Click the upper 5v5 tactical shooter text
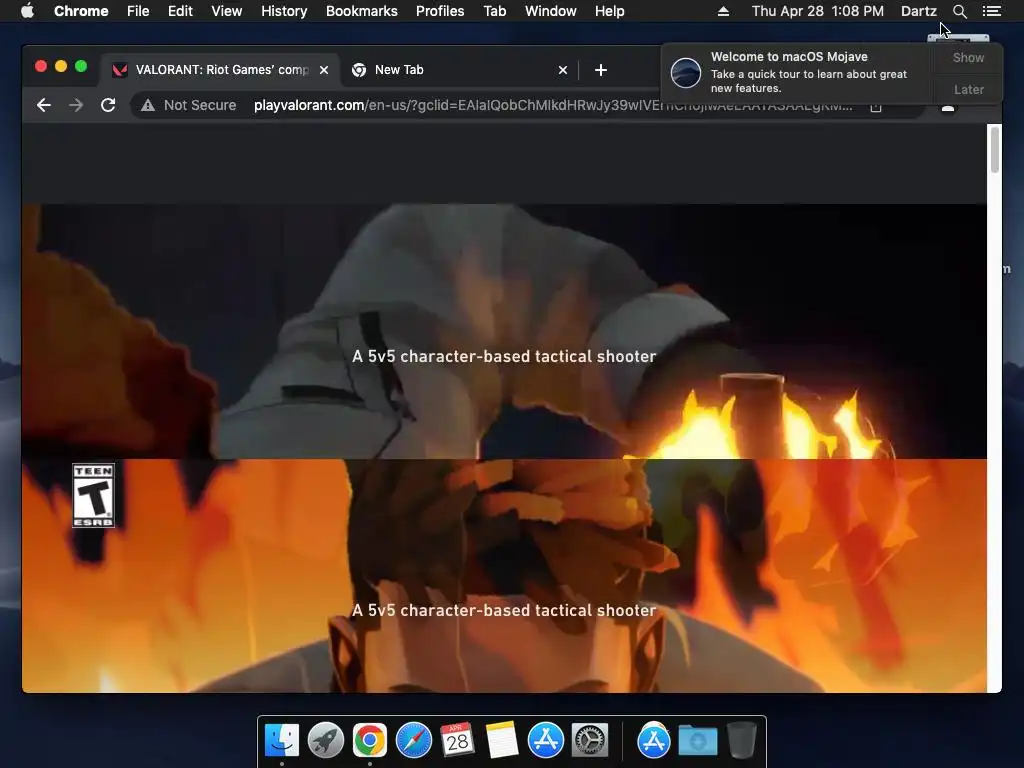This screenshot has height=768, width=1024. pyautogui.click(x=504, y=356)
